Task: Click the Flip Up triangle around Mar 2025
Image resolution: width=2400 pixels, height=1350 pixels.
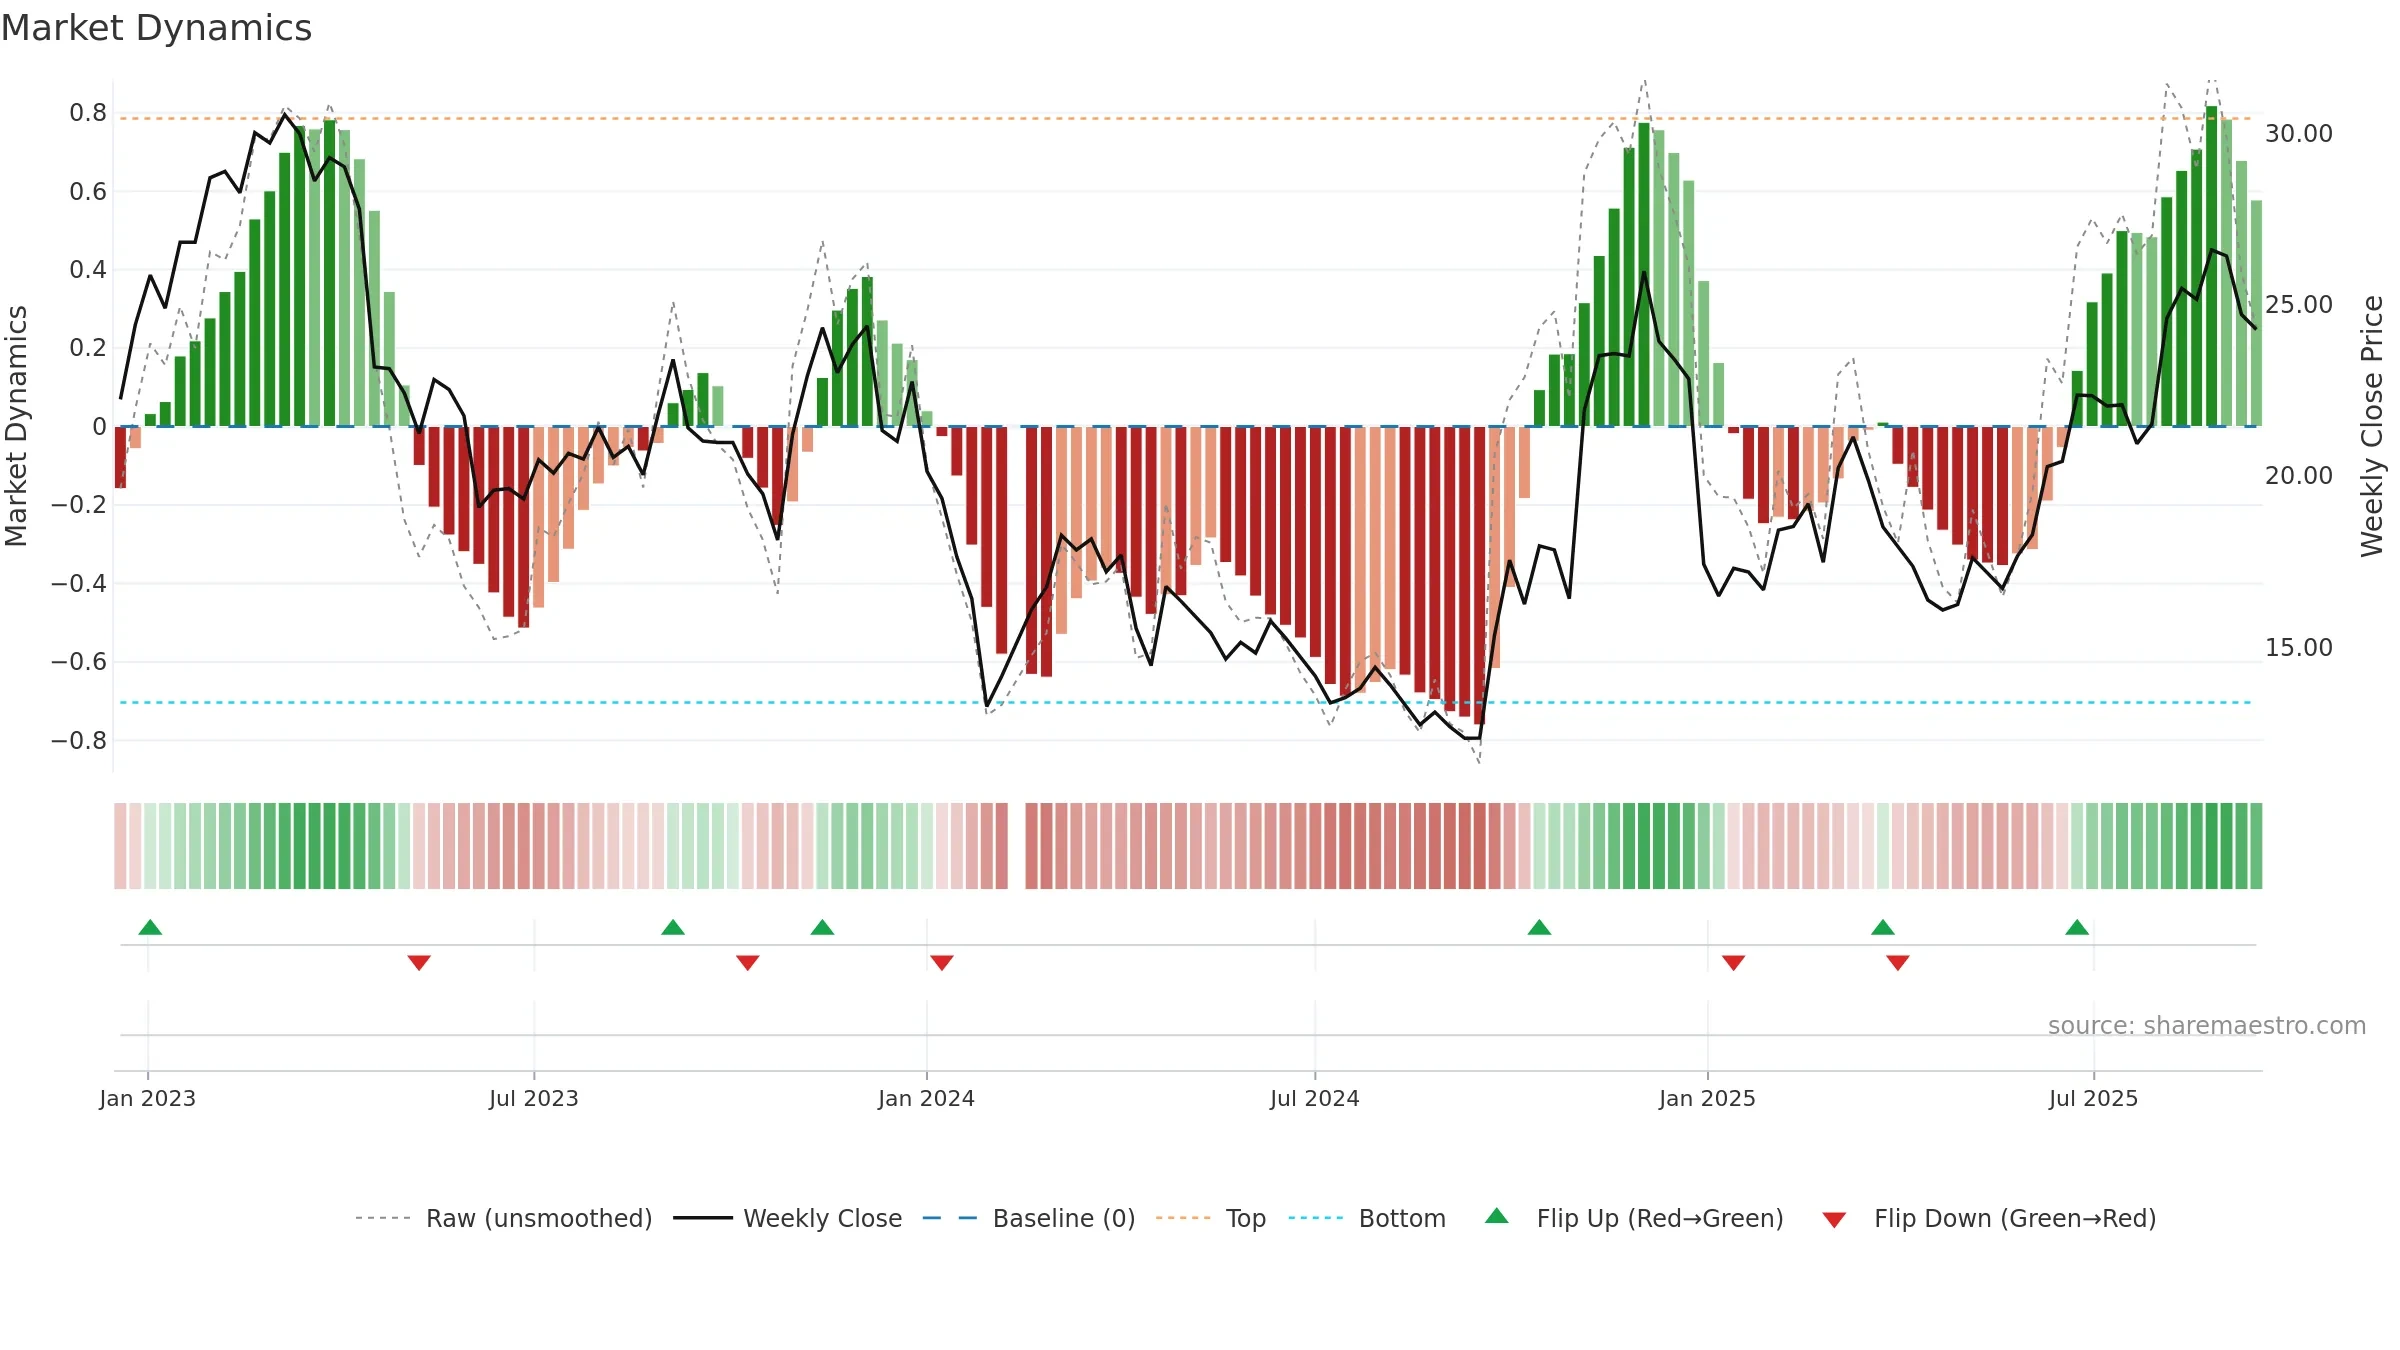Action: point(1883,928)
